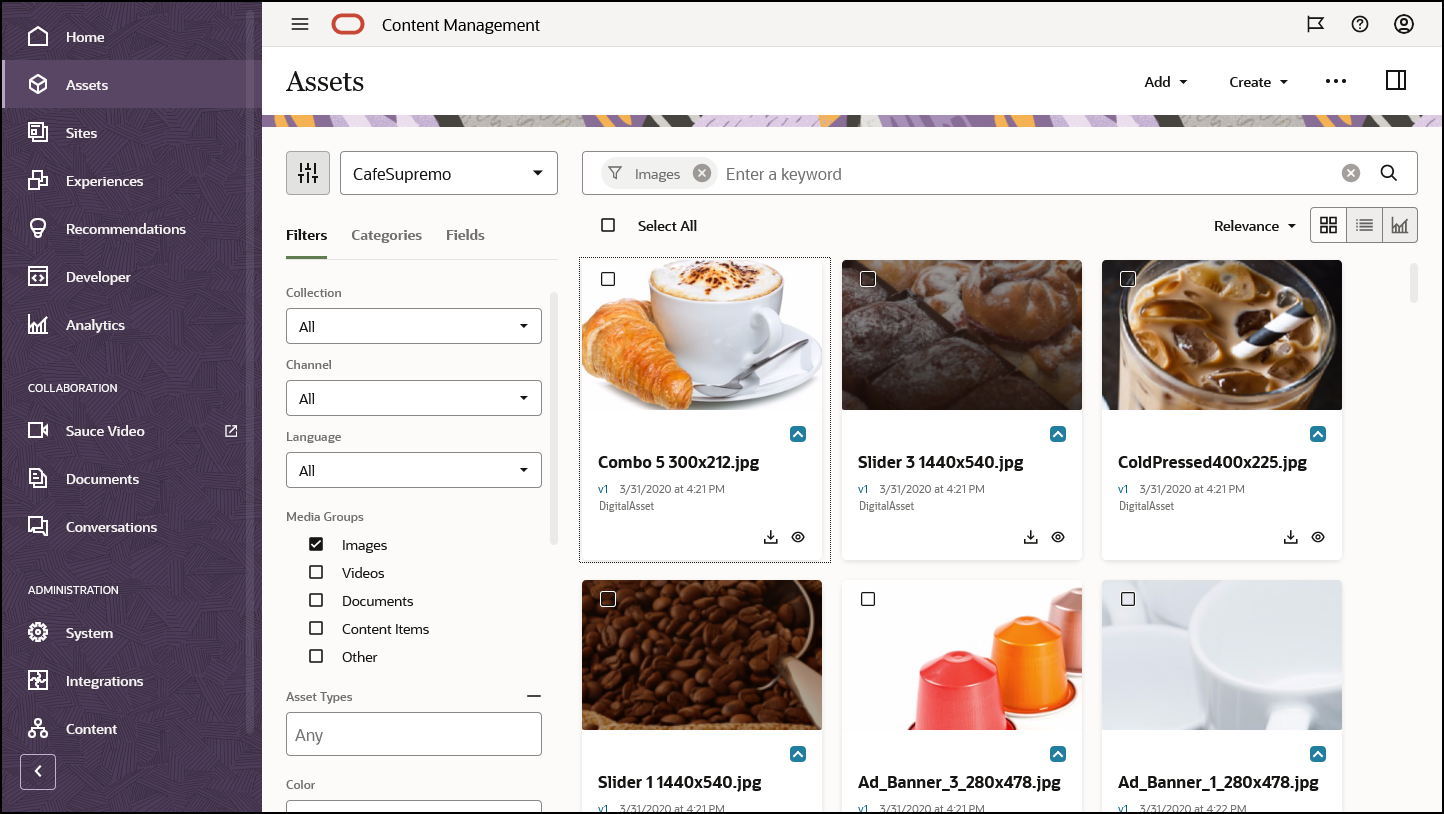Expand Slider 3 1440x540.jpg card details chevron

[1058, 434]
